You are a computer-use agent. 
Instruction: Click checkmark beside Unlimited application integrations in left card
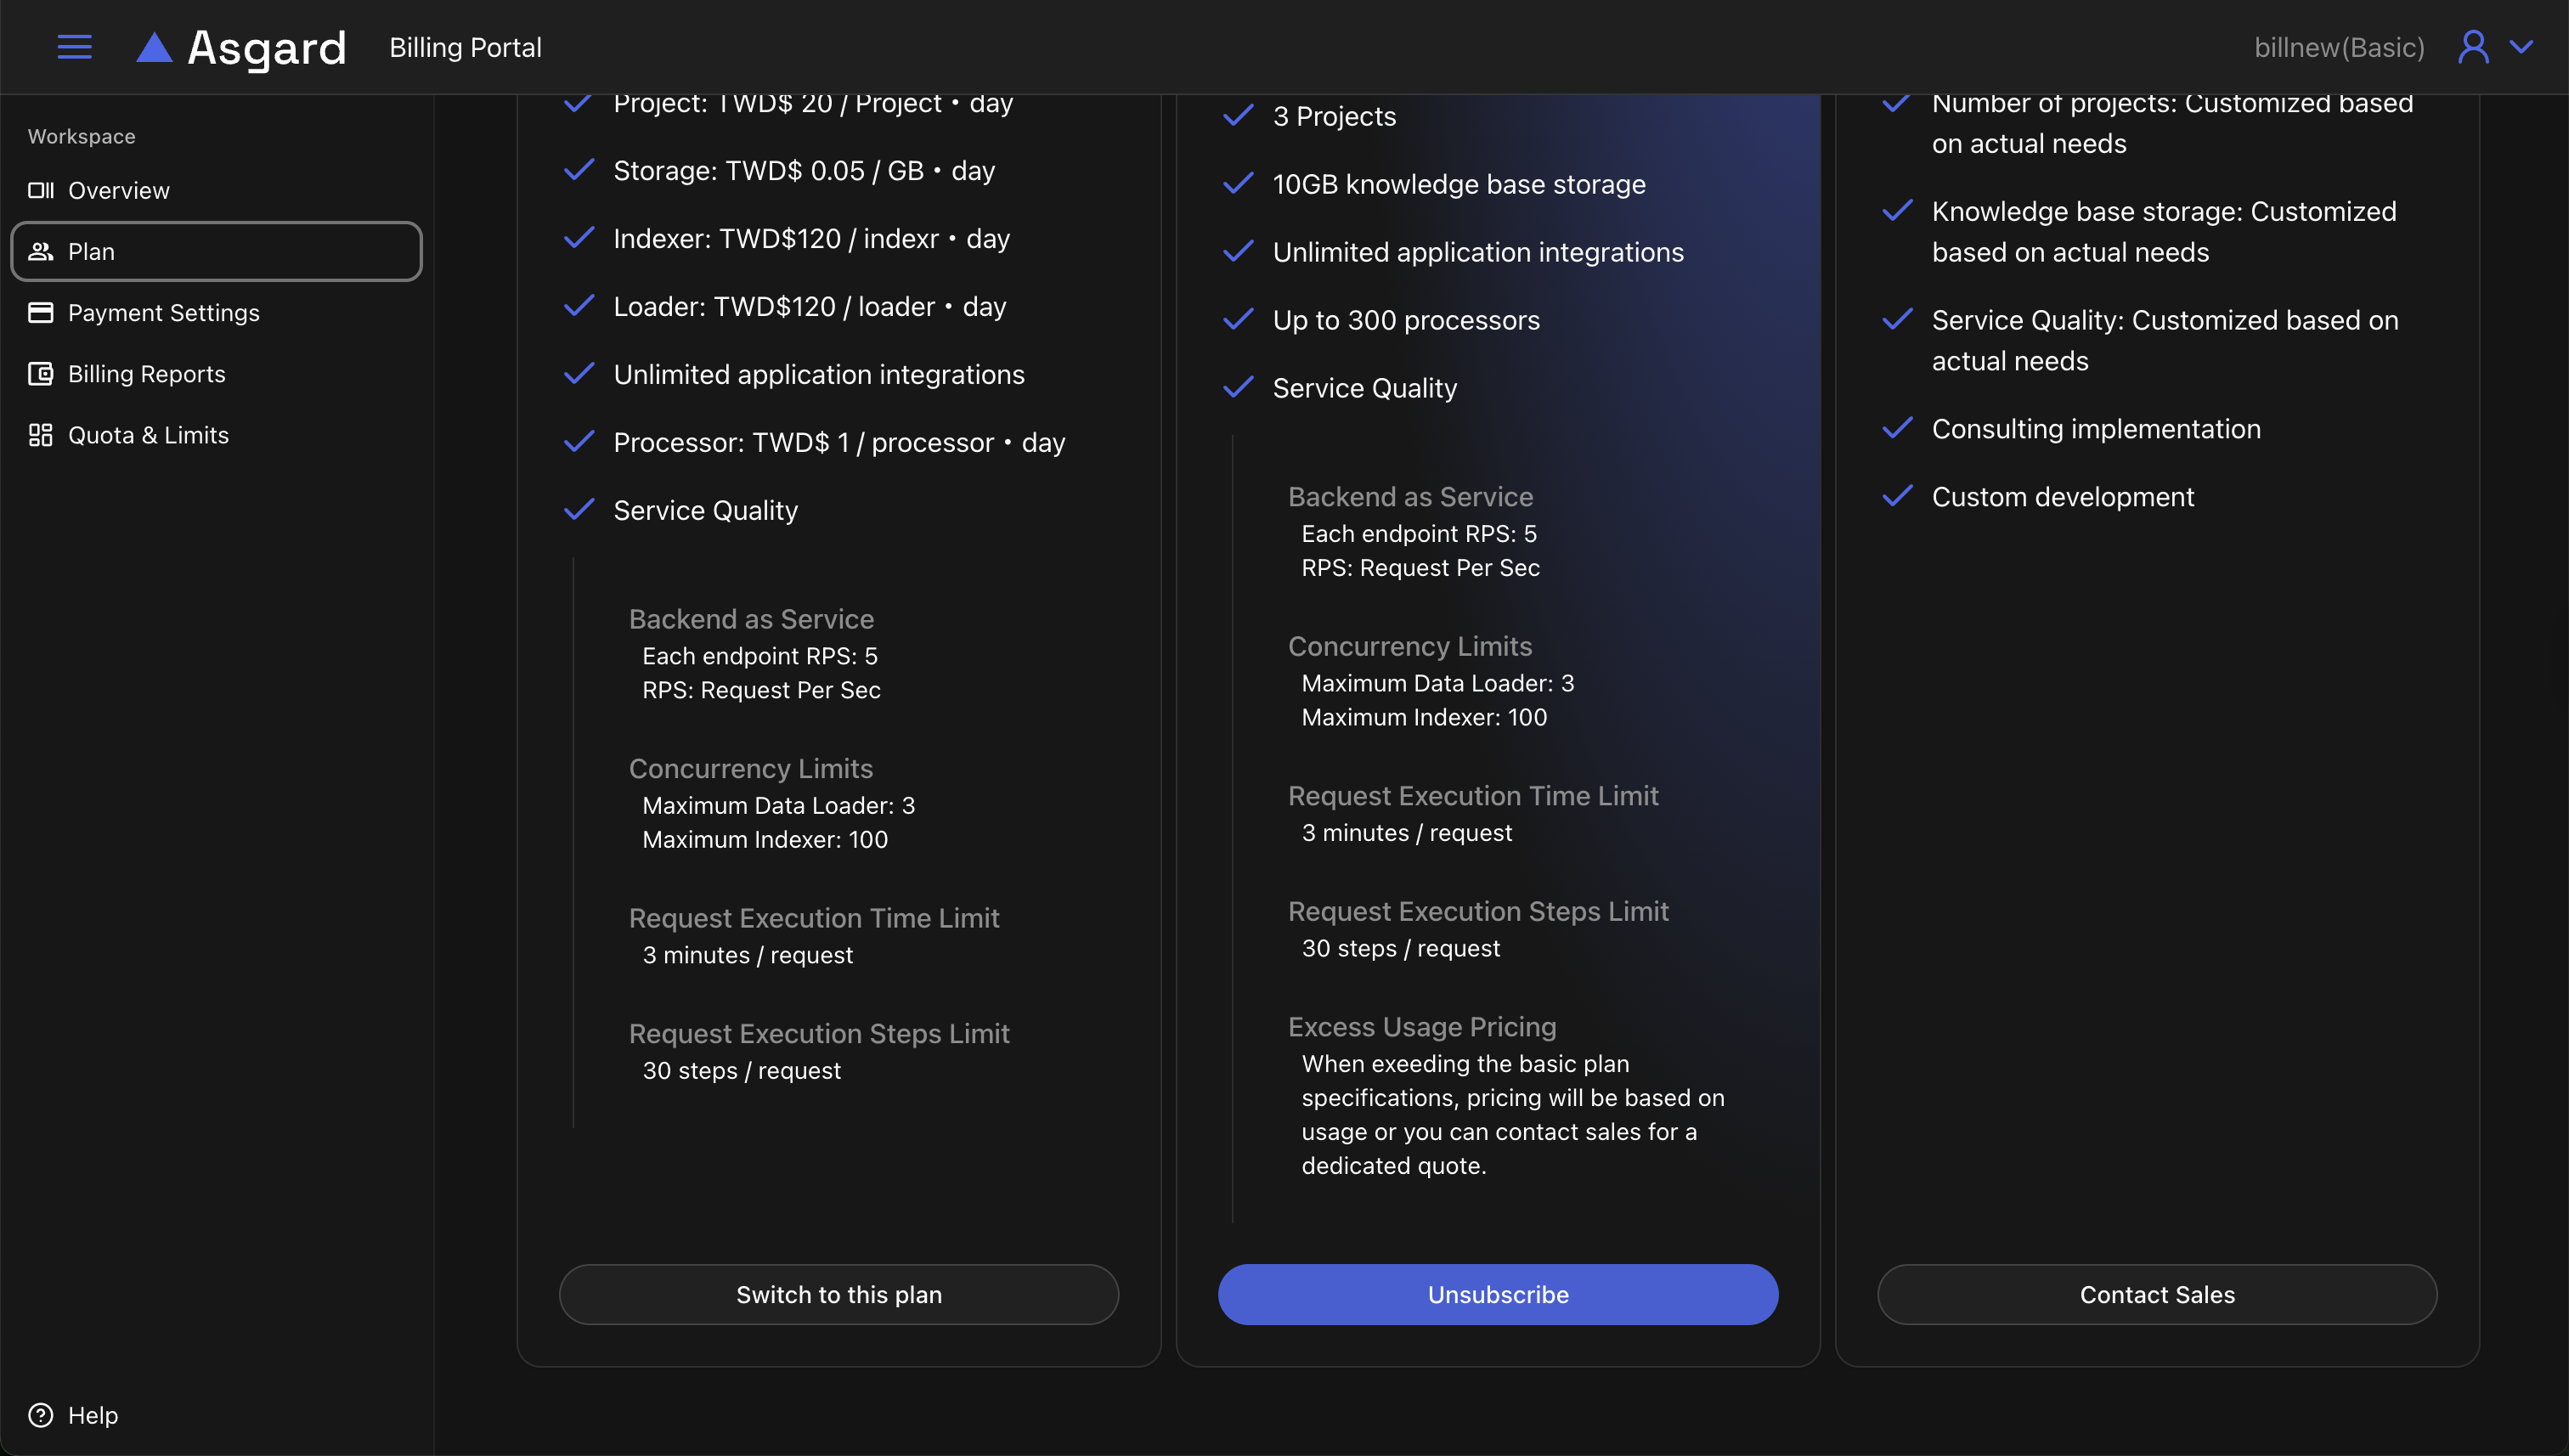[579, 374]
